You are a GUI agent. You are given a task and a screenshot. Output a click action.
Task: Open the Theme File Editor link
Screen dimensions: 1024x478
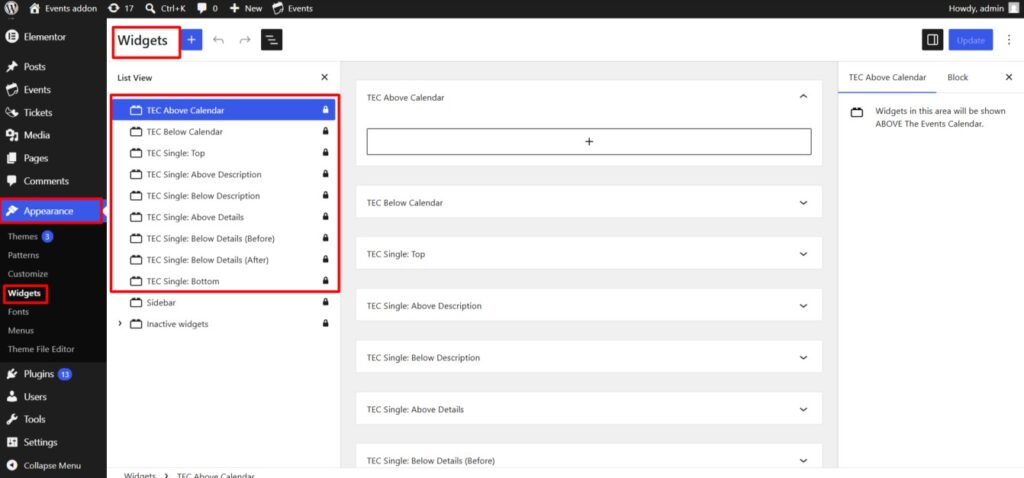[x=41, y=349]
